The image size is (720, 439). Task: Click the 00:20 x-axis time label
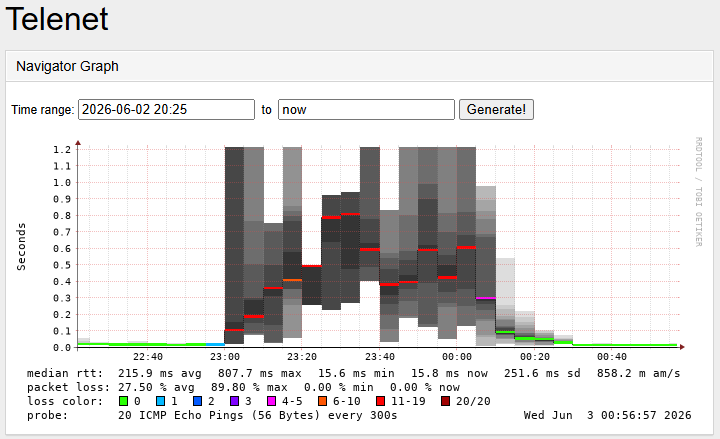(534, 356)
